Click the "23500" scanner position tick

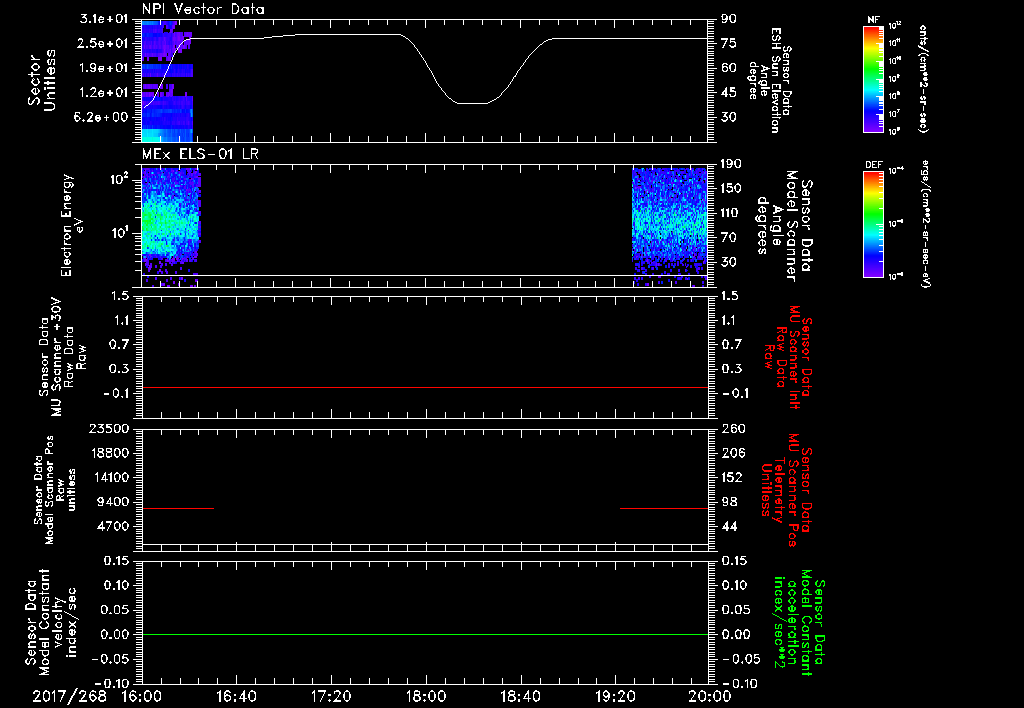point(109,428)
